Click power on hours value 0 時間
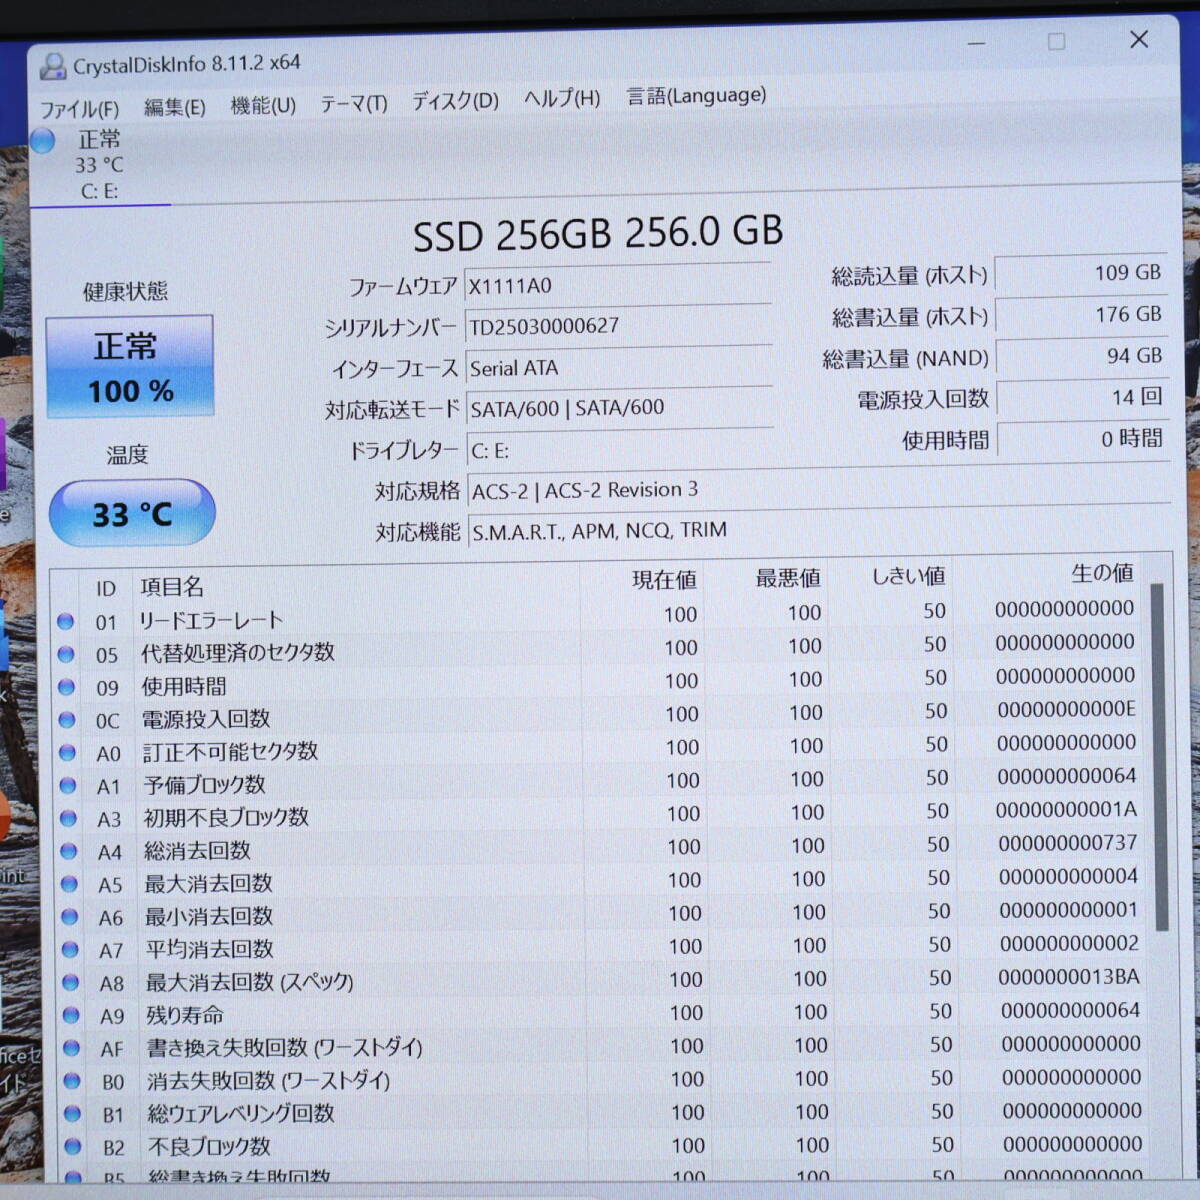1200x1200 pixels. click(1084, 439)
